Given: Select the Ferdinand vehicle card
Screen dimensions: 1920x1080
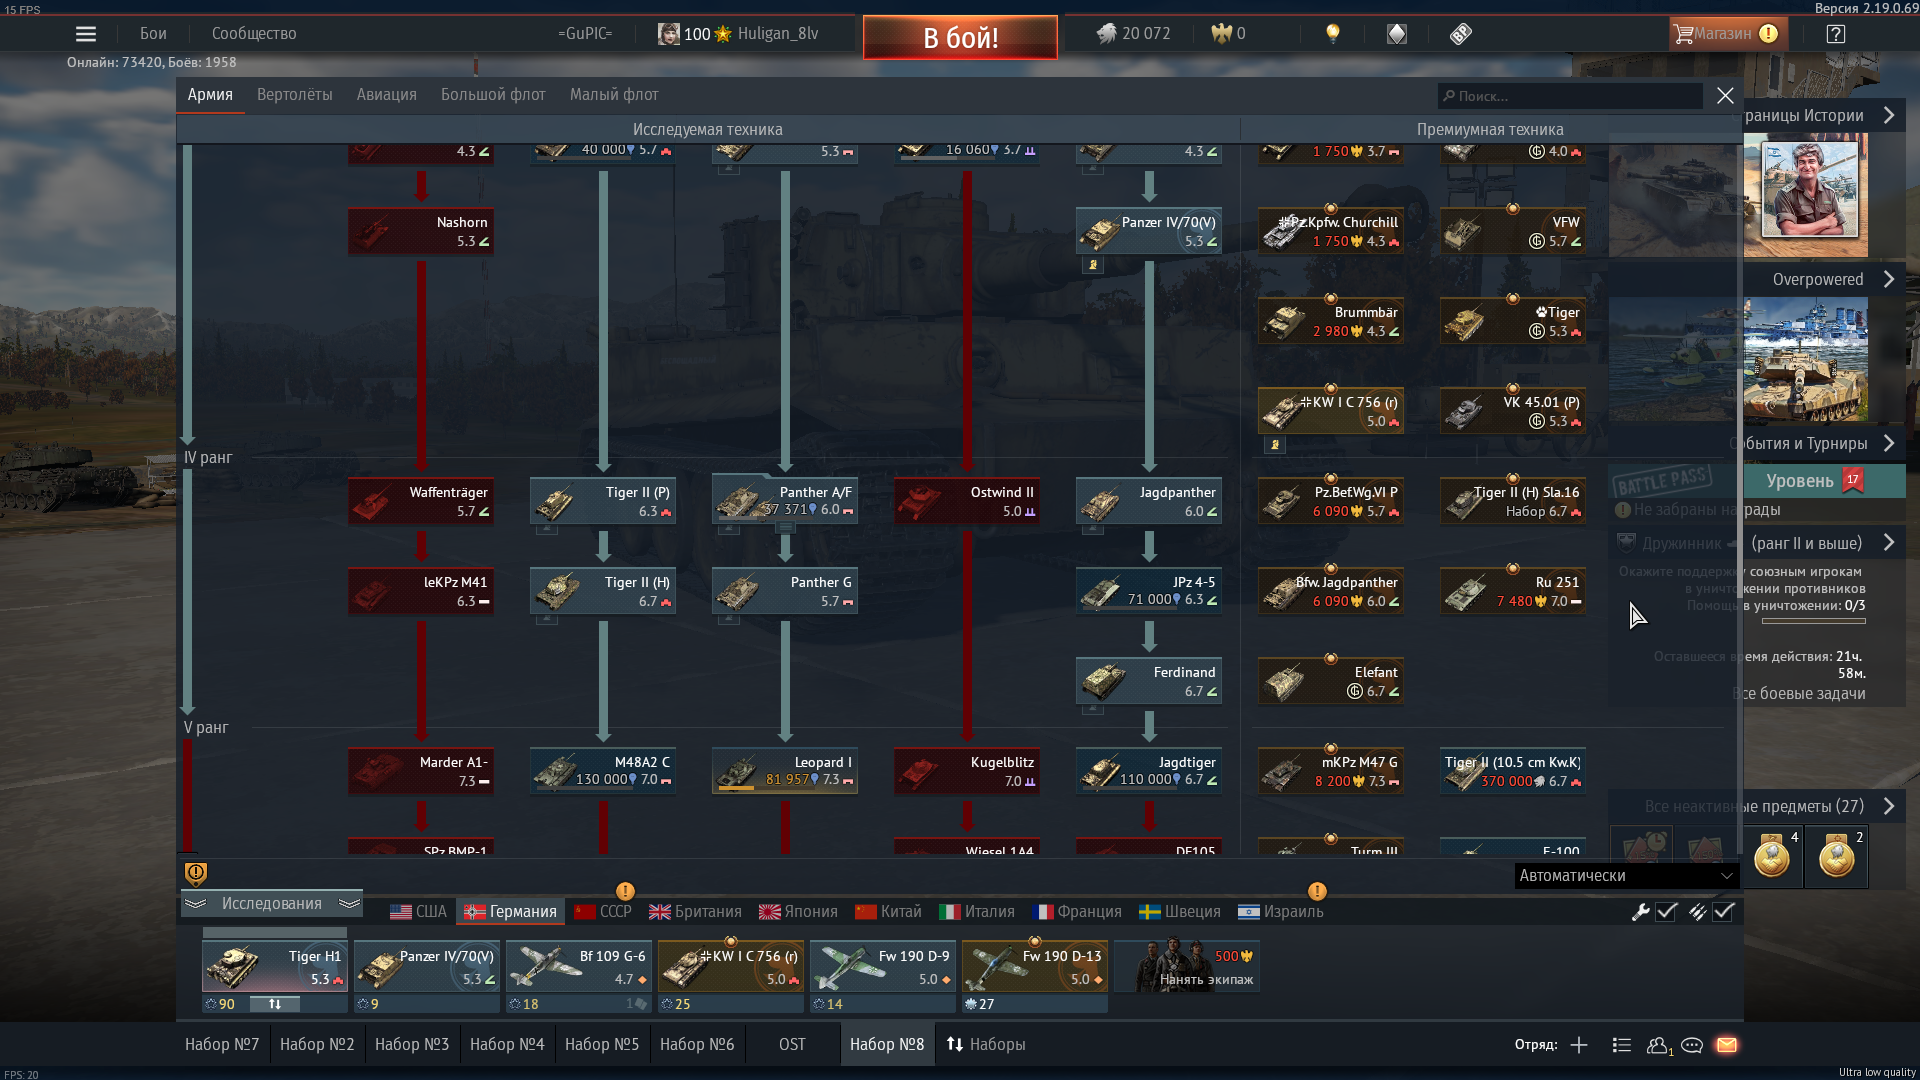Looking at the screenshot, I should pos(1149,681).
